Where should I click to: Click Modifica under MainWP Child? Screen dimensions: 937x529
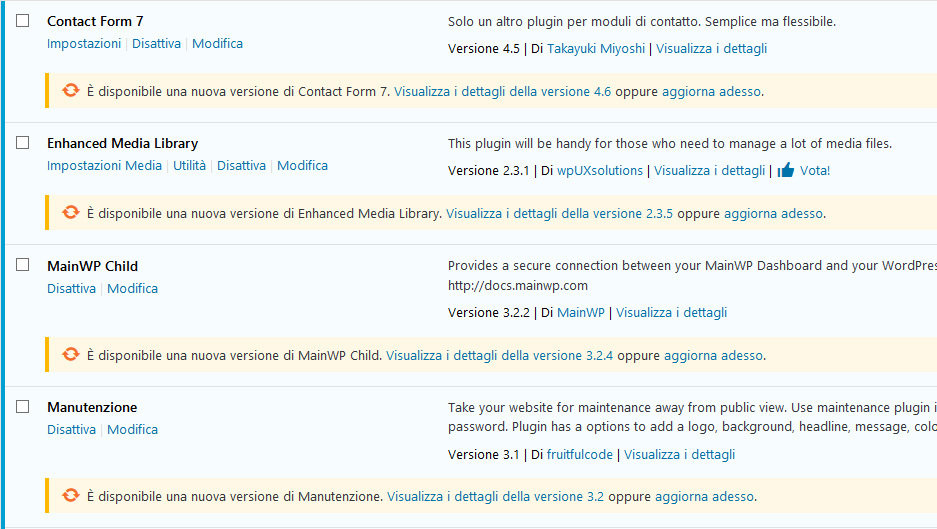133,289
